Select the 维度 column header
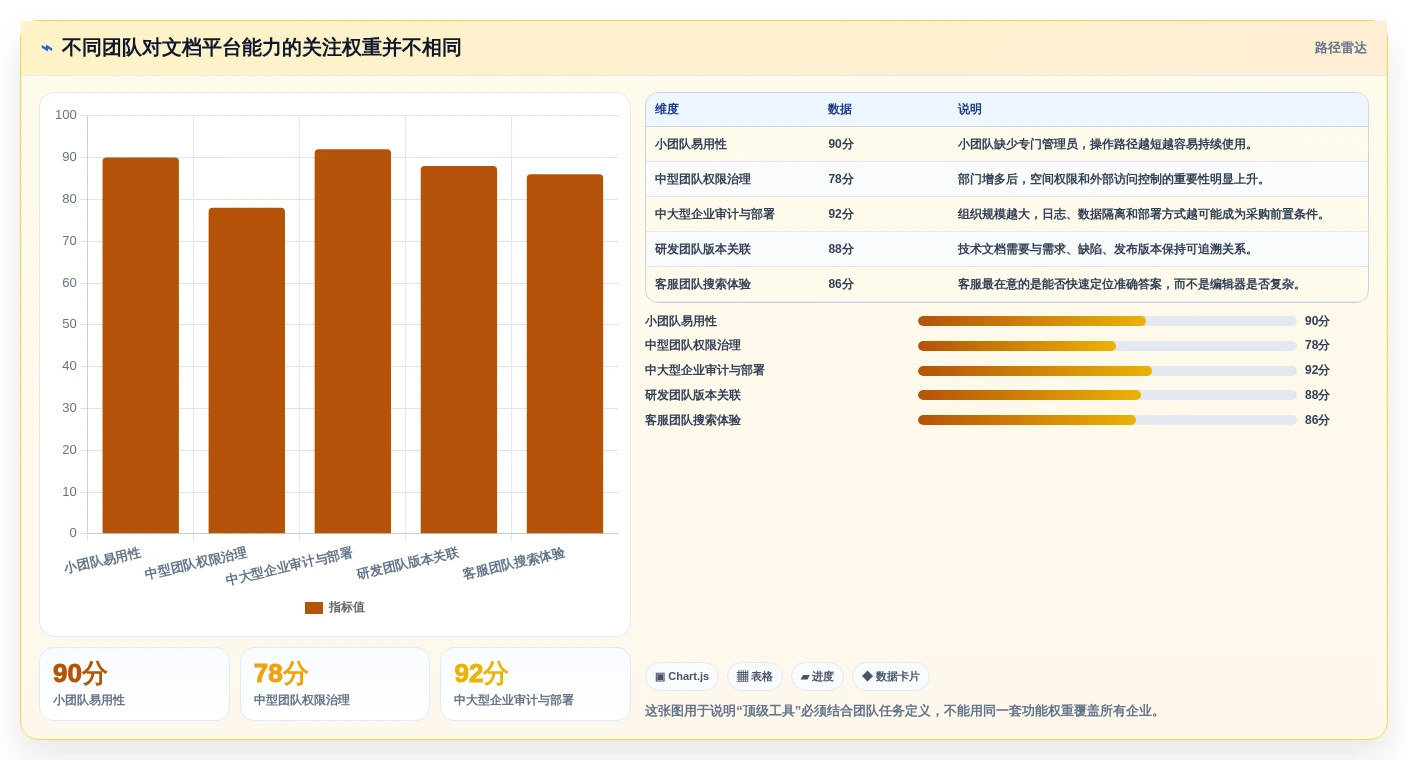Viewport: 1408px width, 760px height. (667, 110)
